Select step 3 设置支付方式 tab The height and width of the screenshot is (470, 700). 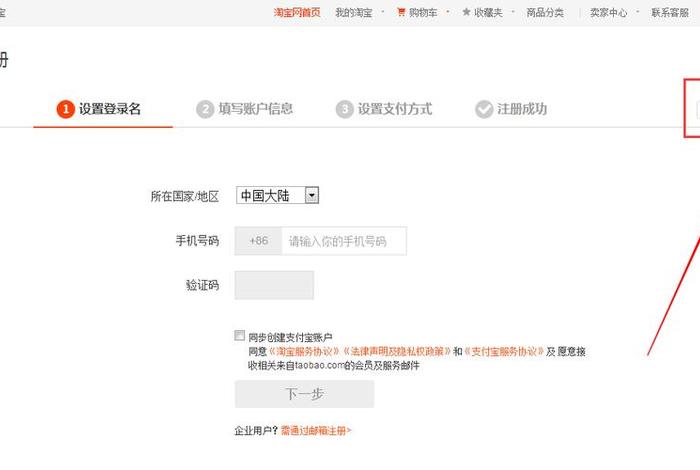pyautogui.click(x=383, y=109)
